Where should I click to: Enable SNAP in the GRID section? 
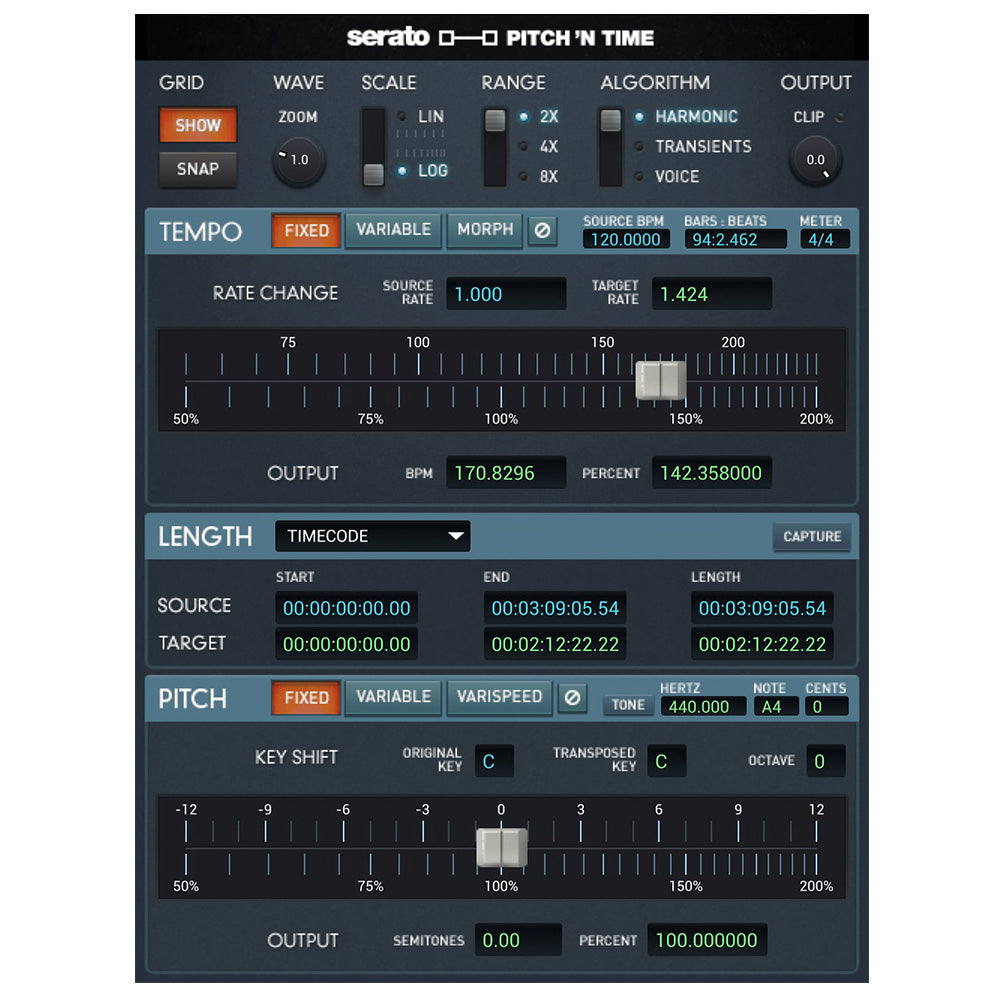pos(197,170)
